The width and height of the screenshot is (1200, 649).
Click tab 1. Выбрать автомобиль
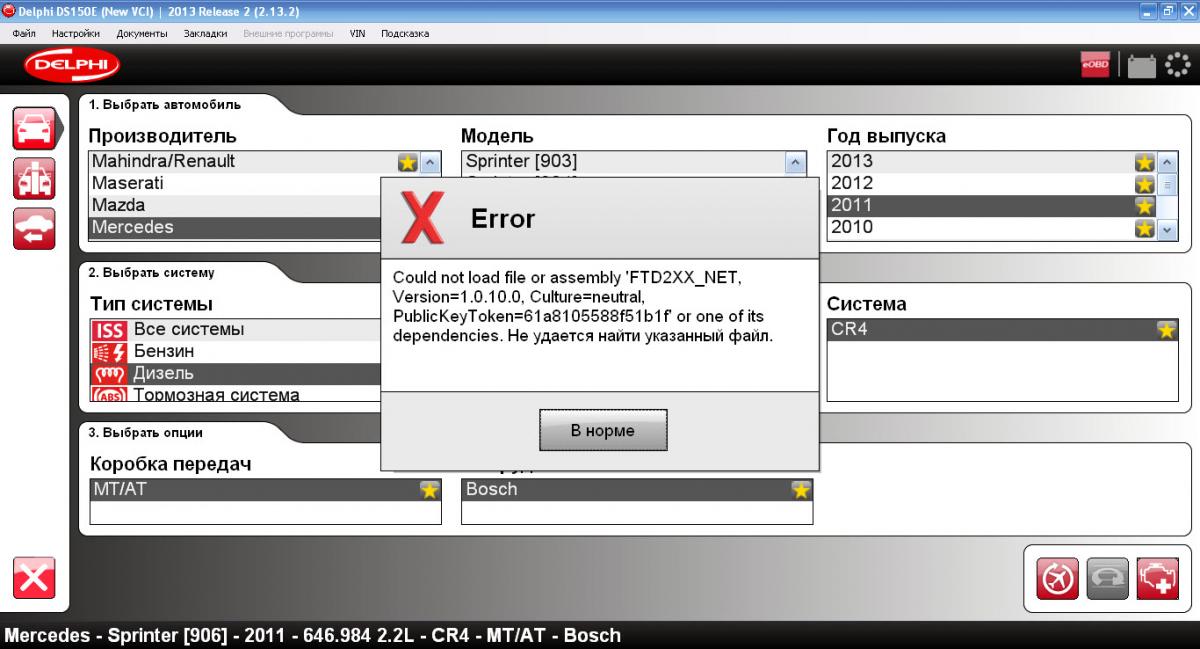(x=165, y=104)
